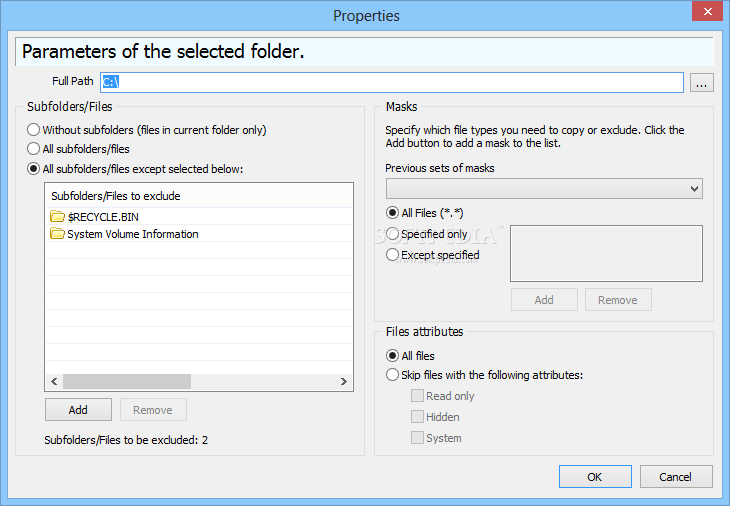This screenshot has height=506, width=730.
Task: Choose All subfolders/files radio option
Action: (x=33, y=149)
